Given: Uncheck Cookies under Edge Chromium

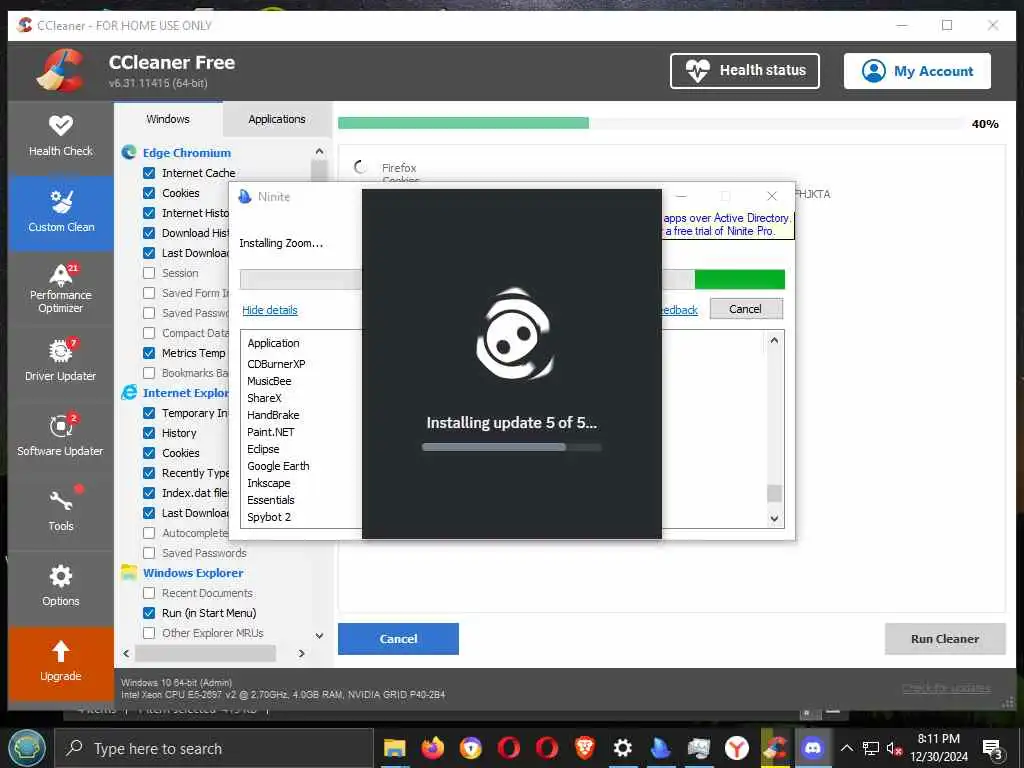Looking at the screenshot, I should point(149,193).
